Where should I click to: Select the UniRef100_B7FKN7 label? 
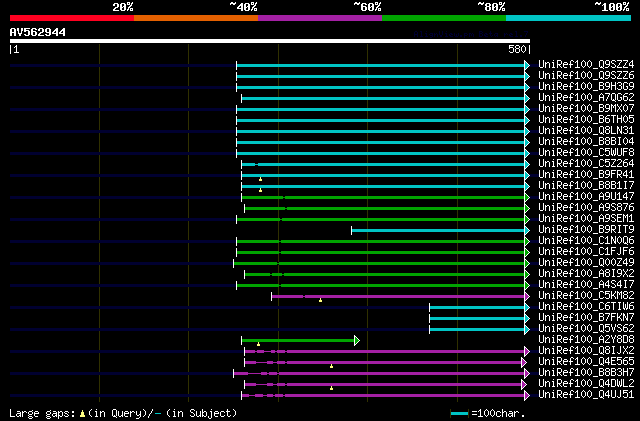tap(586, 318)
